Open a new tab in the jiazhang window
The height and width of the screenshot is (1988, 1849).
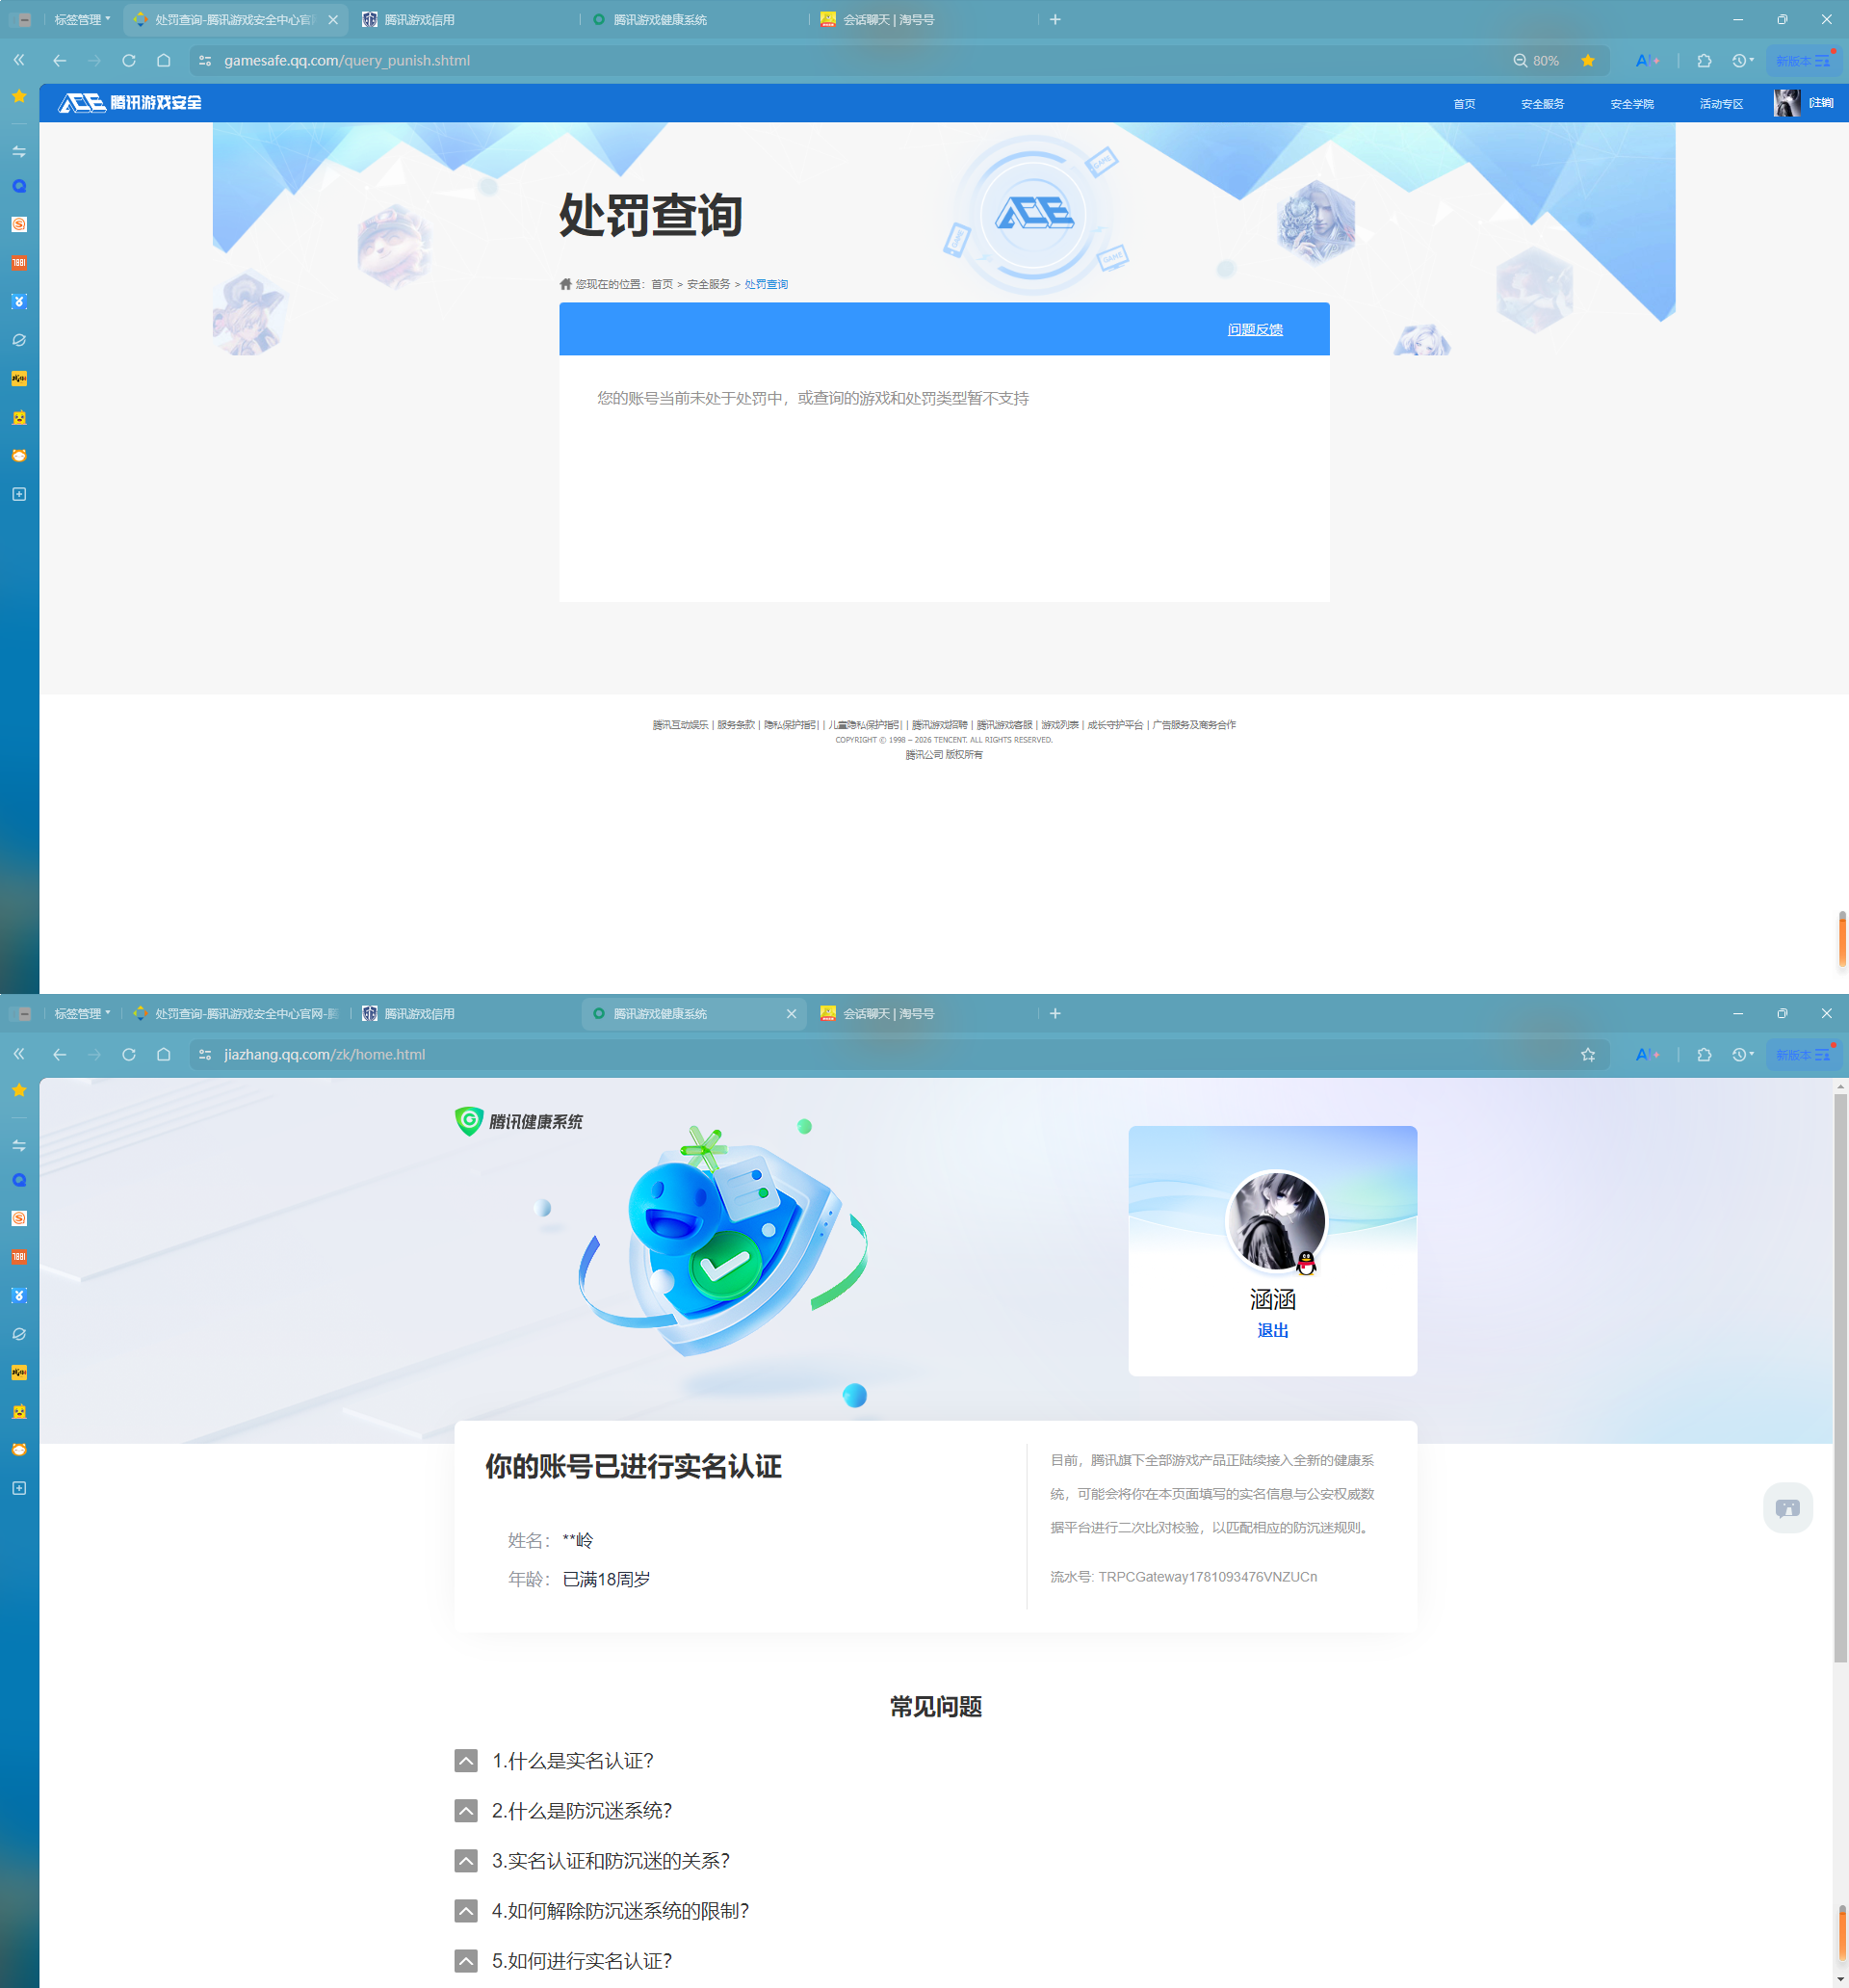pyautogui.click(x=1055, y=1014)
